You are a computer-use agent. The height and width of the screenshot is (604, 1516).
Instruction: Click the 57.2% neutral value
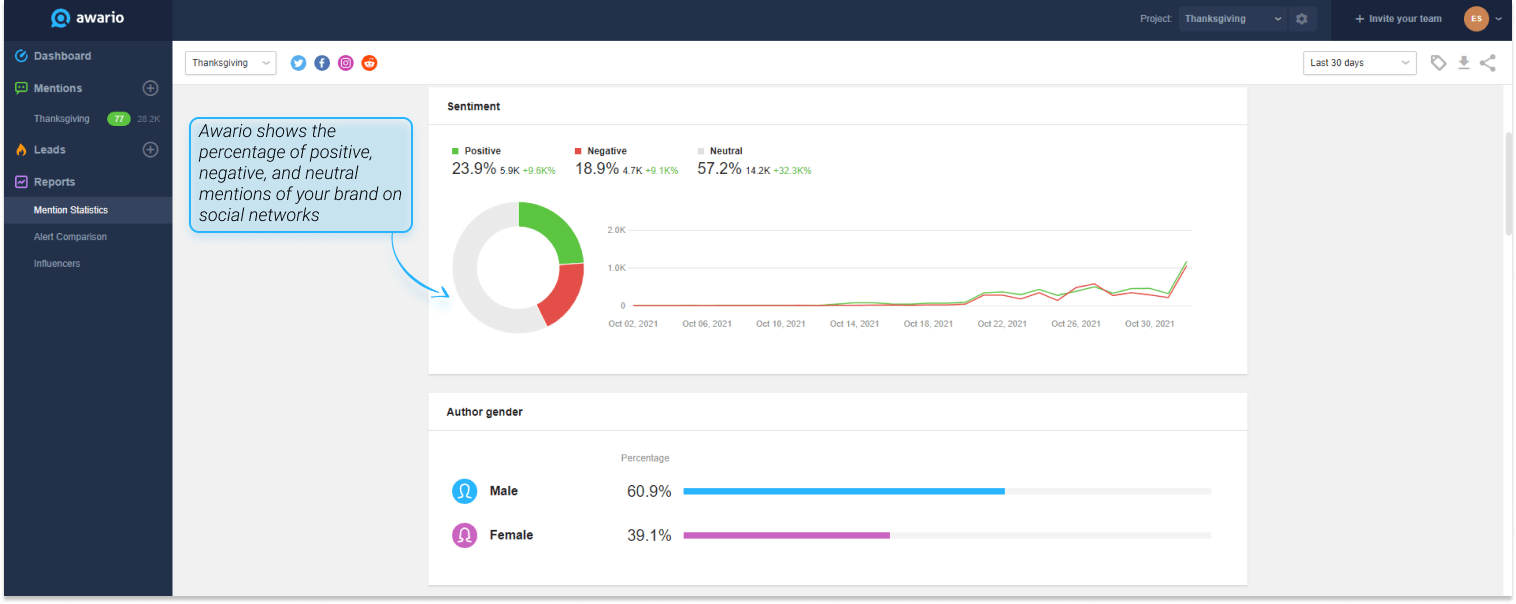click(720, 169)
